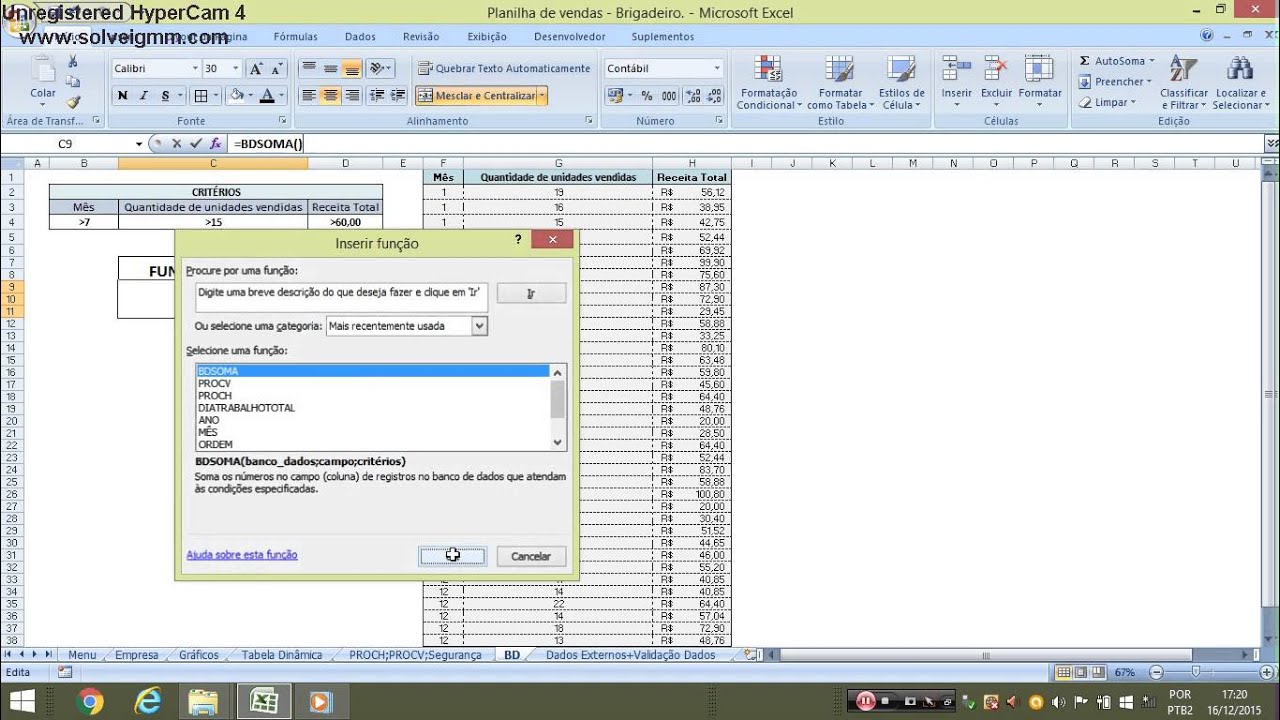Click the Format Painter brush icon
1280x720 pixels.
(73, 102)
